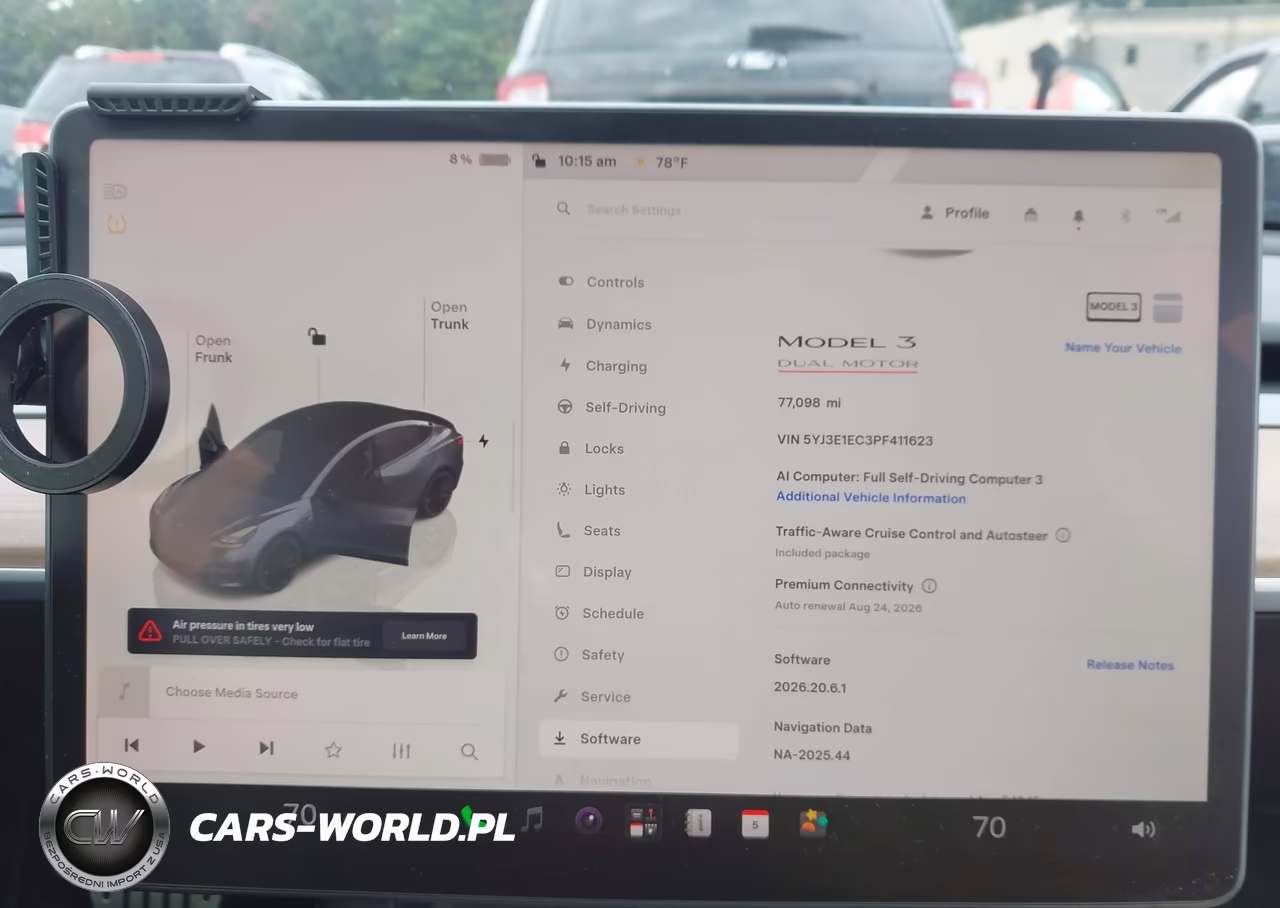The image size is (1280, 908).
Task: Open the Toybox app in bottom bar
Action: tap(813, 823)
